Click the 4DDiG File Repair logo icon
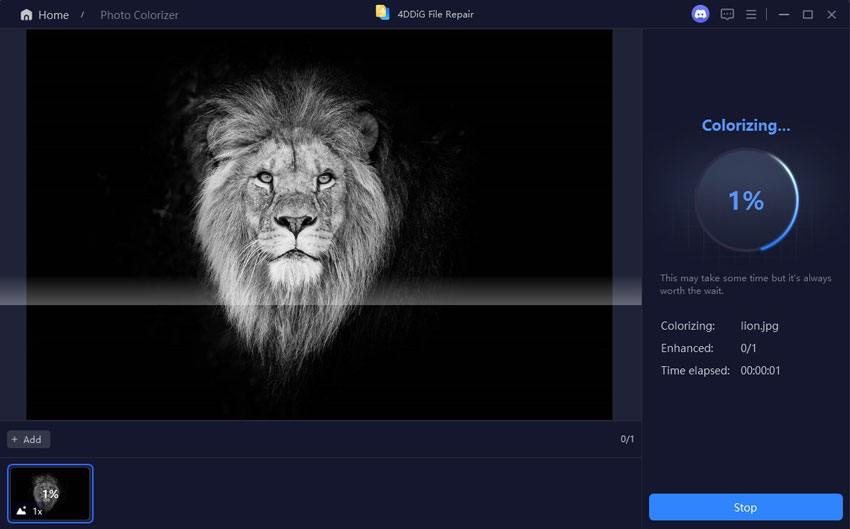The height and width of the screenshot is (529, 850). tap(382, 13)
